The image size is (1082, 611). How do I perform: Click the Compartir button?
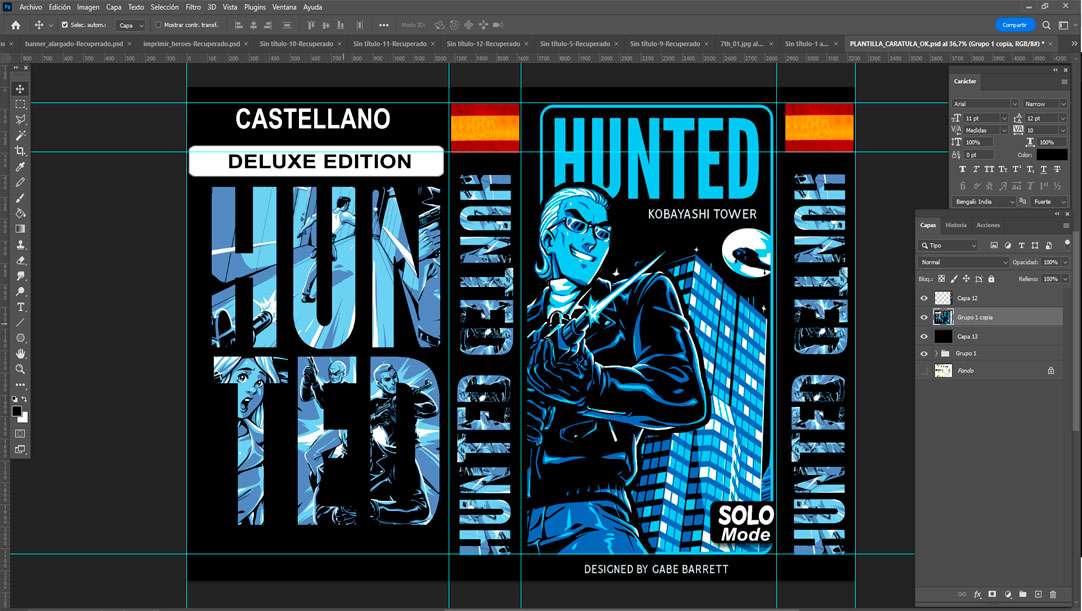pos(1014,25)
